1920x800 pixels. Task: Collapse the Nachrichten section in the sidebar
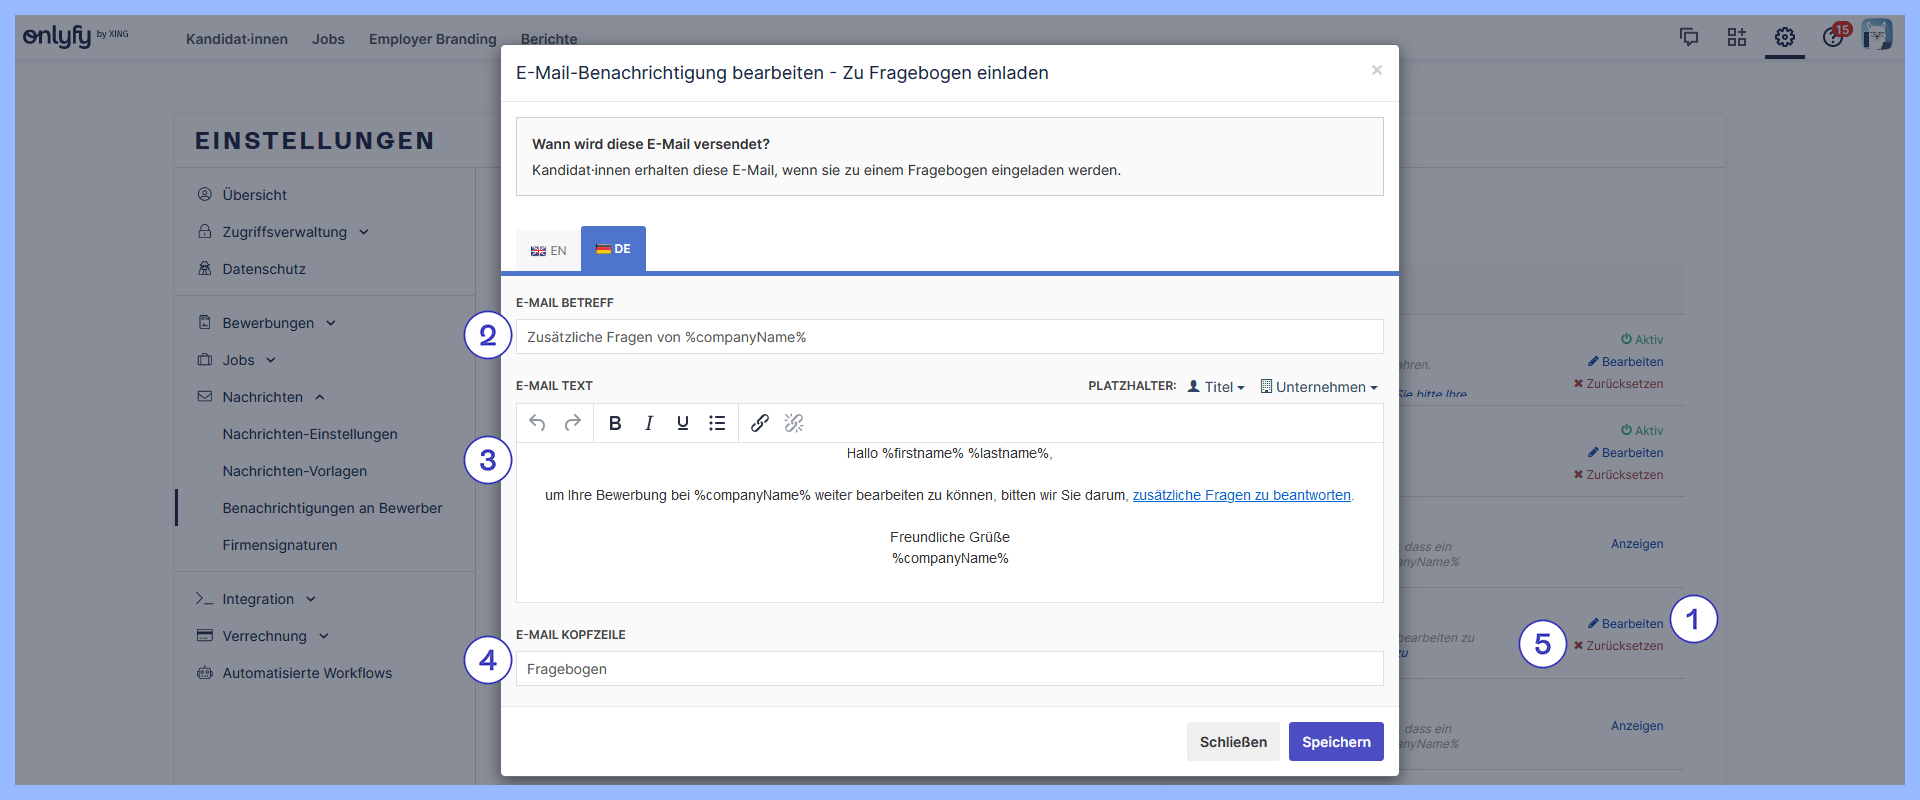point(262,397)
